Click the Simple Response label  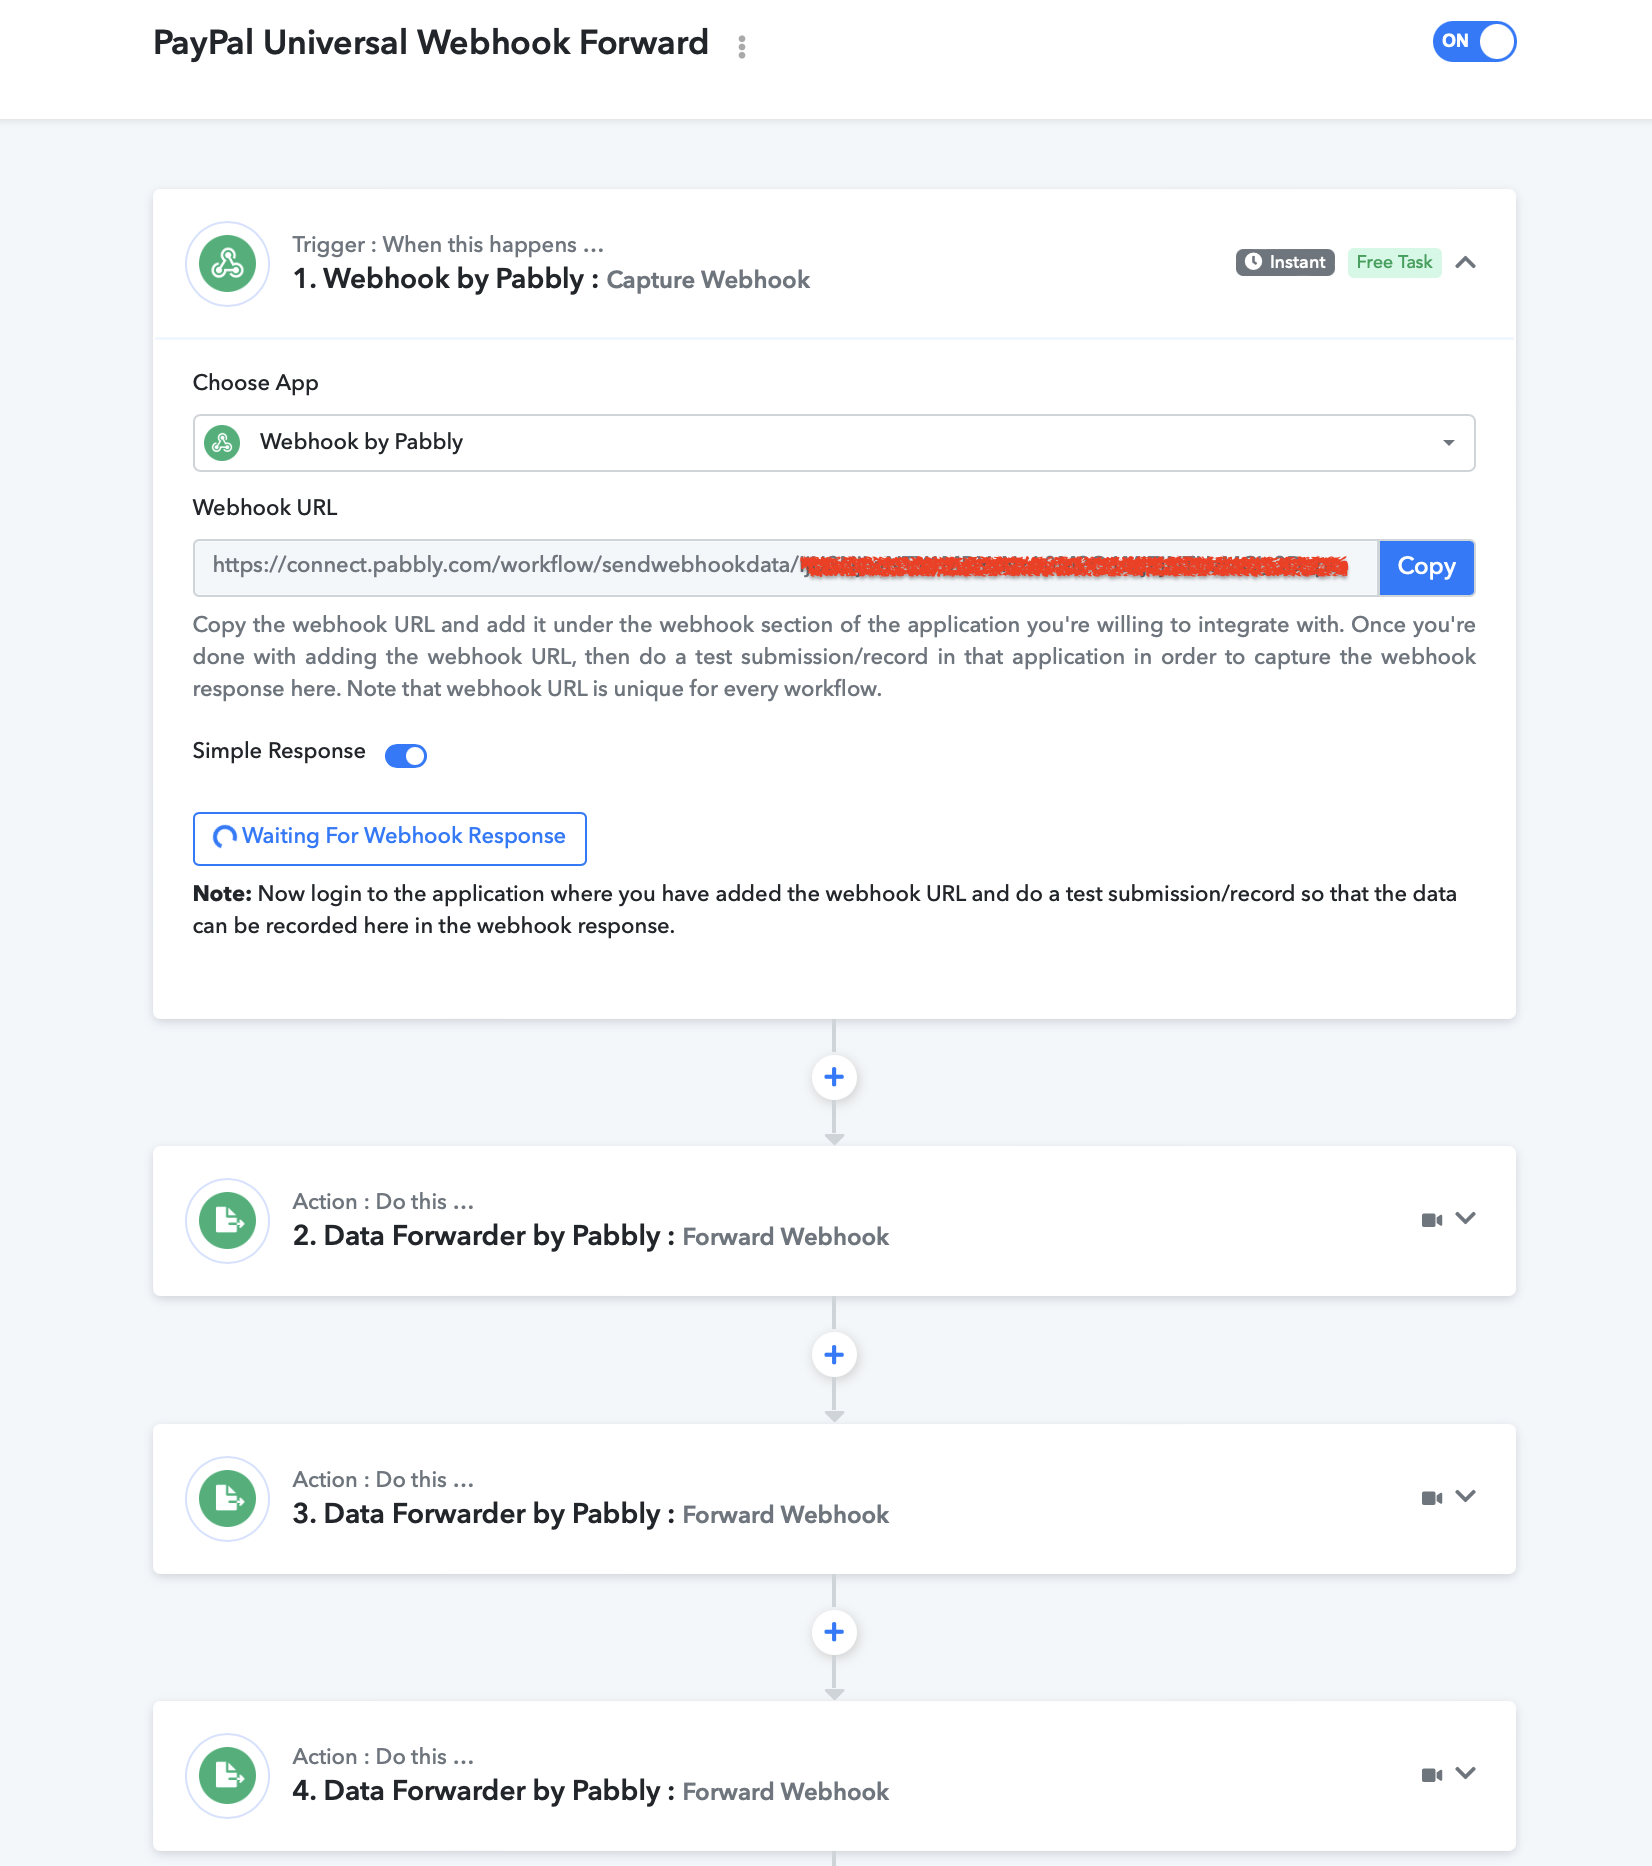279,751
